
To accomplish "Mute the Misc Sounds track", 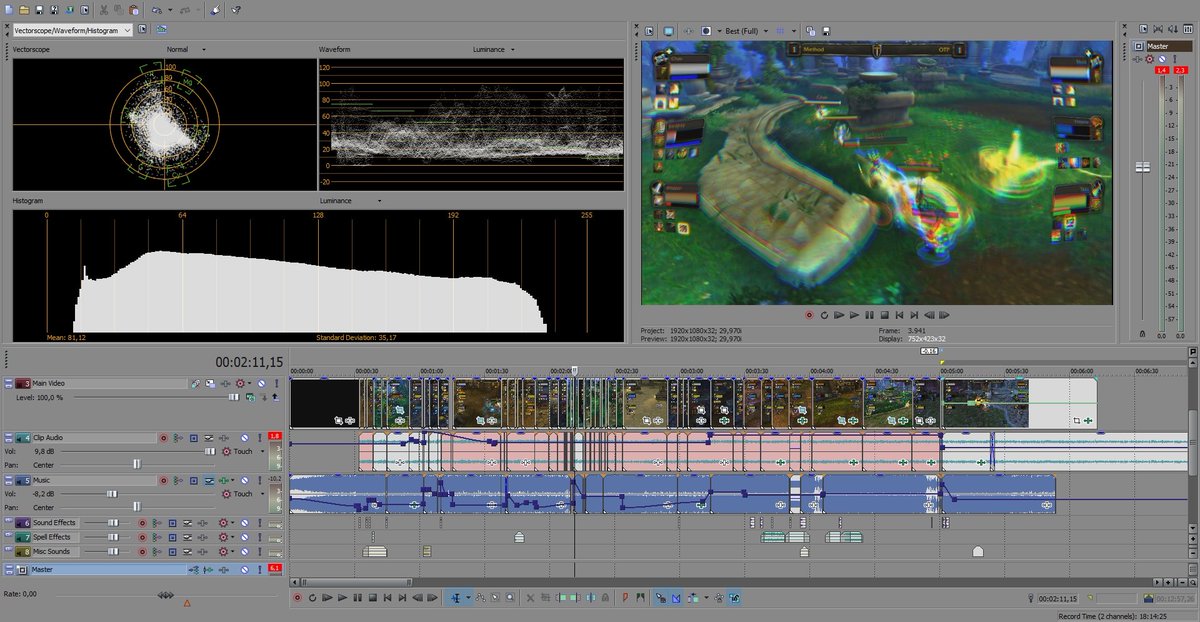I will 245,552.
